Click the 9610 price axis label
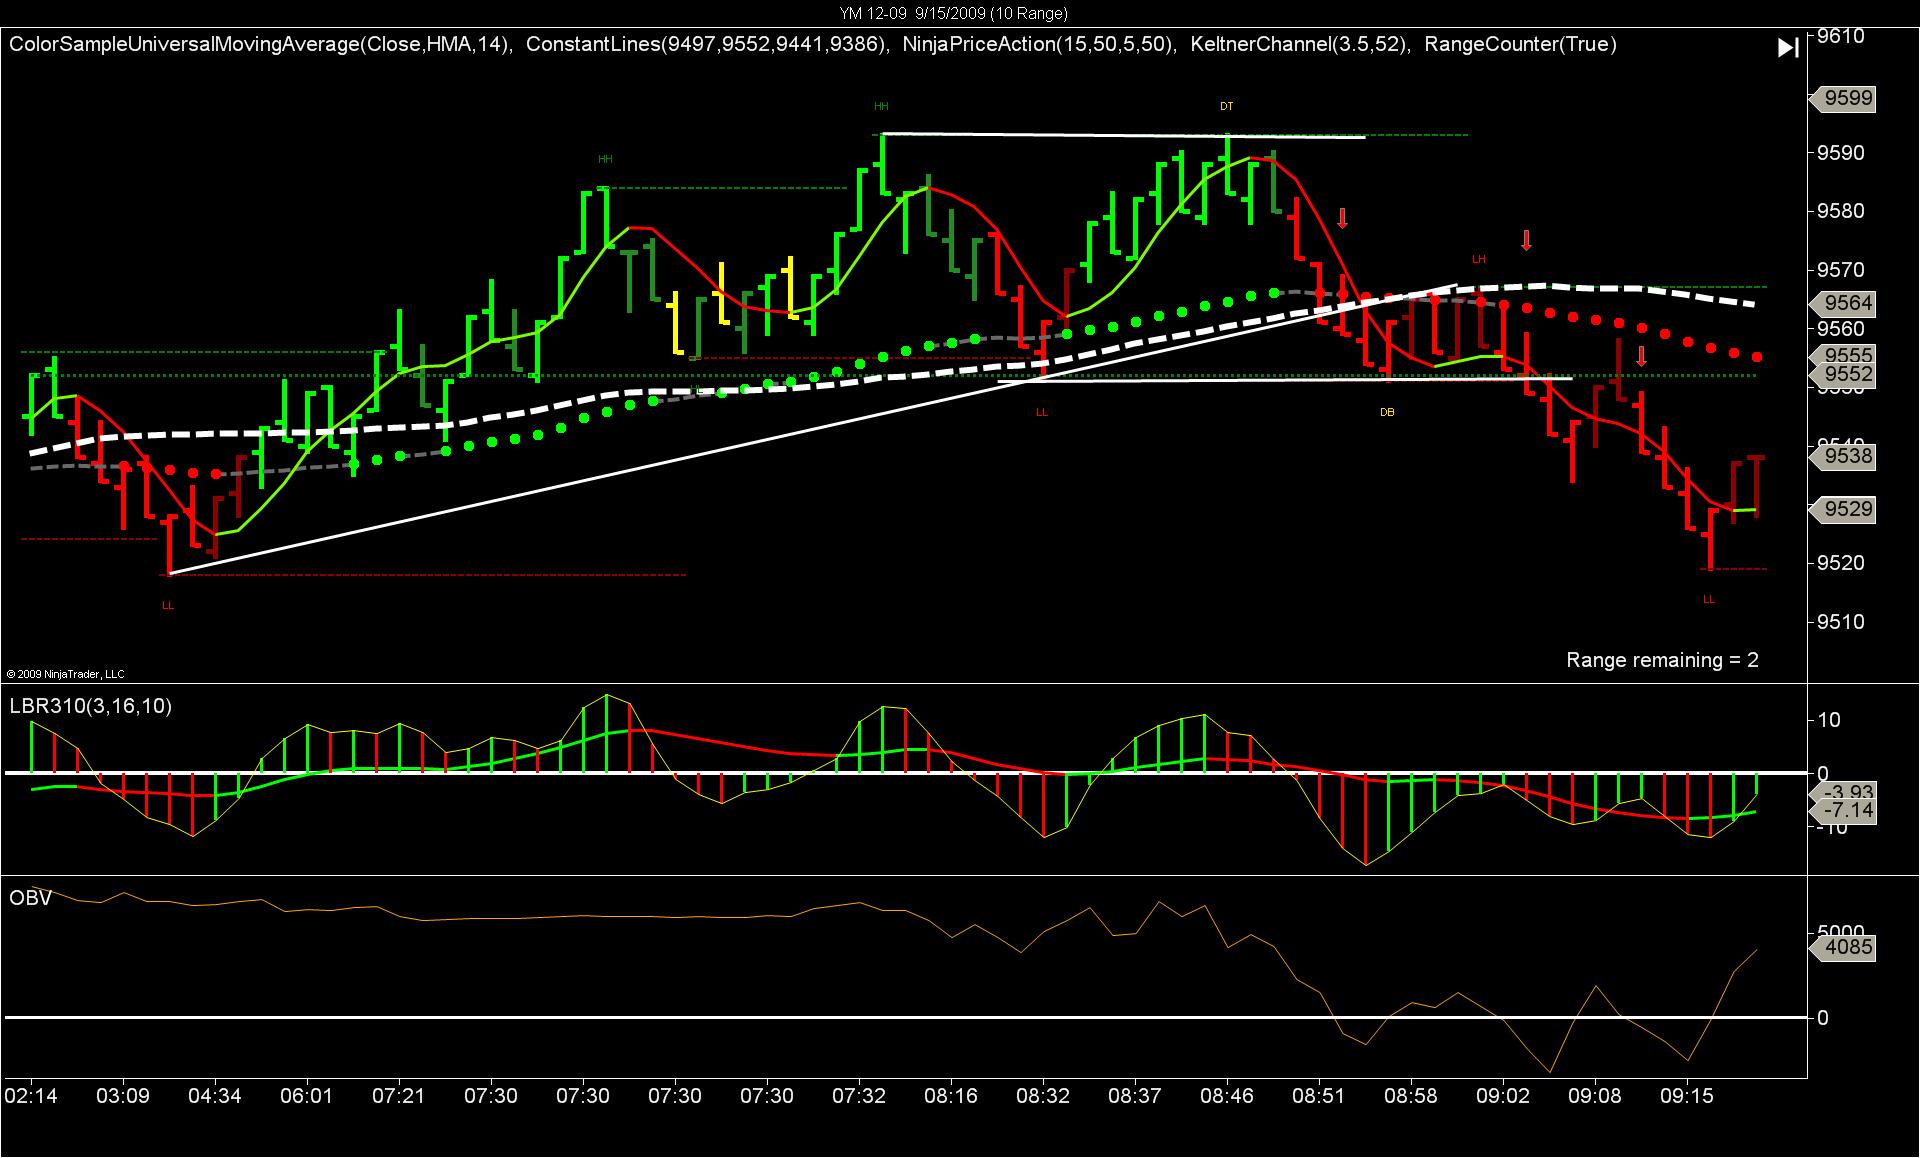Screen dimensions: 1920x1158 pyautogui.click(x=1841, y=36)
